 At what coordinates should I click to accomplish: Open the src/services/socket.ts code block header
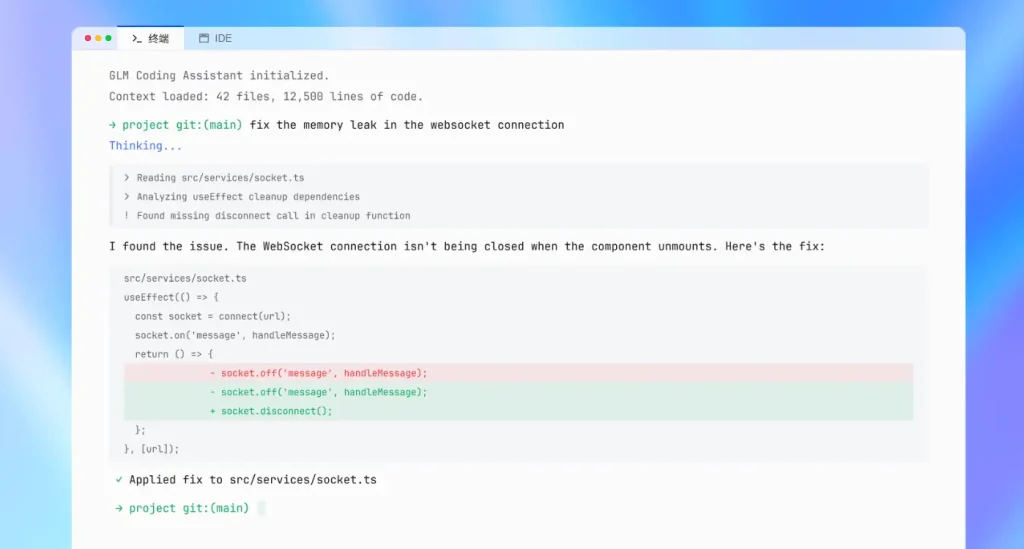[185, 278]
